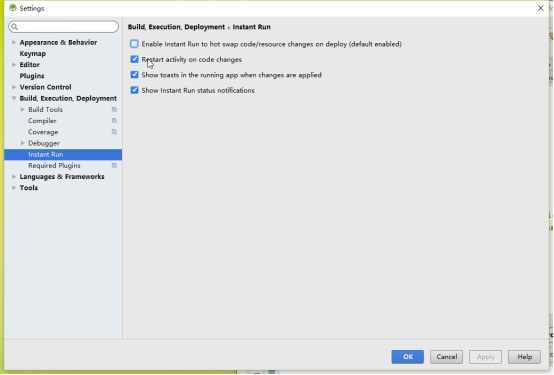The width and height of the screenshot is (554, 375).
Task: Collapse Build, Execution, Deployment arrow
Action: 14,98
